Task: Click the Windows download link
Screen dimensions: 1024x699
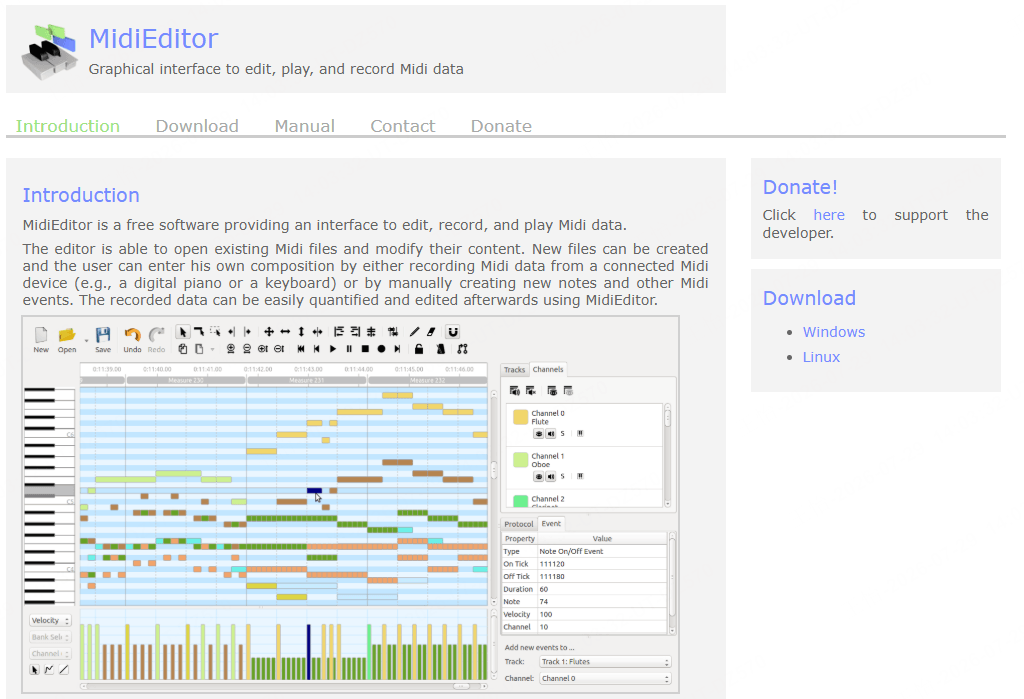Action: (834, 332)
